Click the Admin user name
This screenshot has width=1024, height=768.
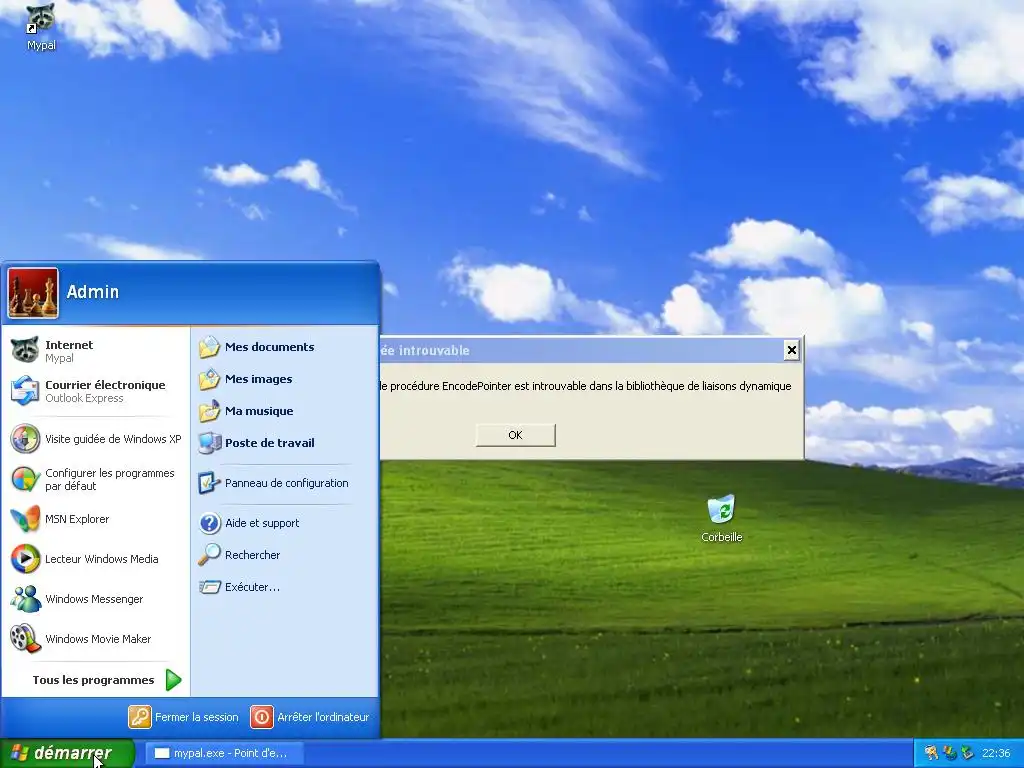pyautogui.click(x=93, y=292)
